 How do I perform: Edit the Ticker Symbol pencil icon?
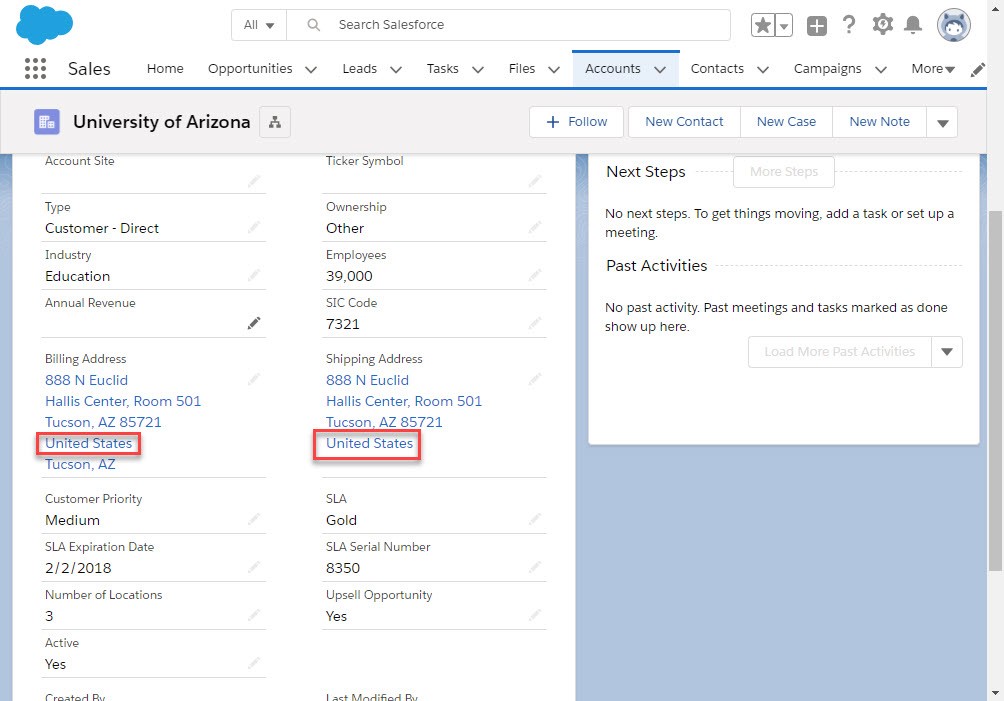pyautogui.click(x=535, y=181)
